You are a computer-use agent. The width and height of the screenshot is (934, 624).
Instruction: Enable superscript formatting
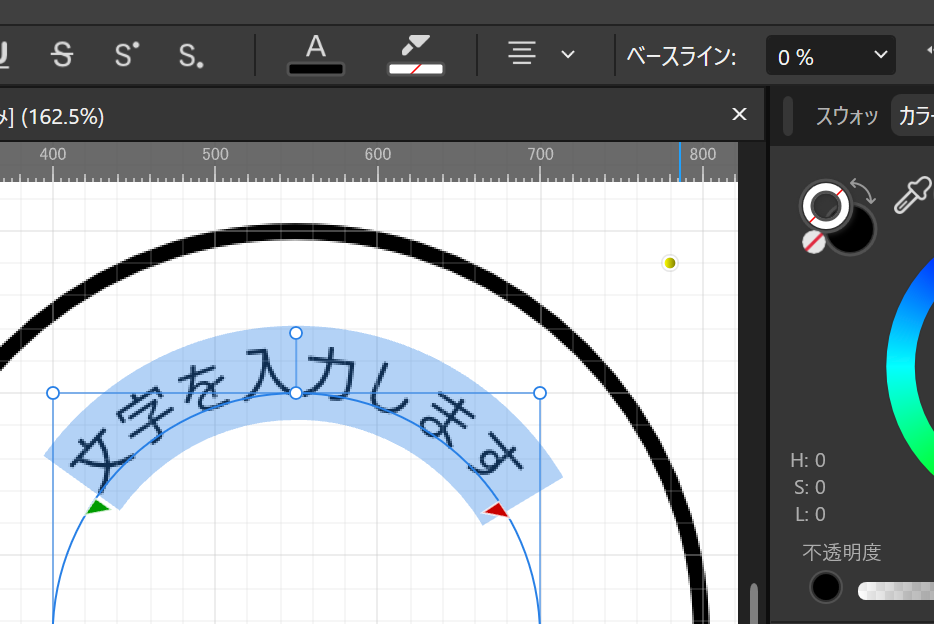tap(125, 55)
